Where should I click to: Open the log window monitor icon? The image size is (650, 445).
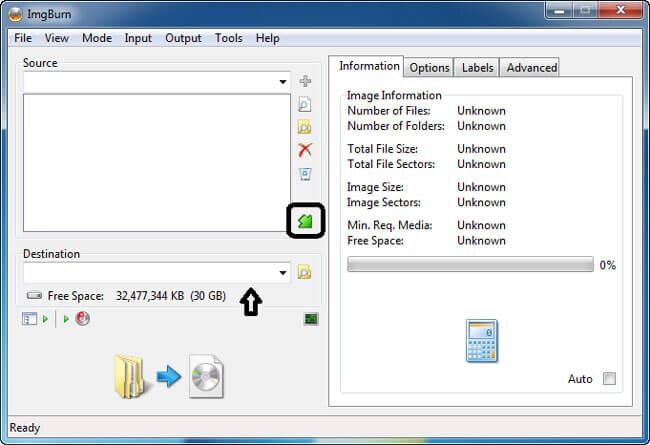pos(311,319)
